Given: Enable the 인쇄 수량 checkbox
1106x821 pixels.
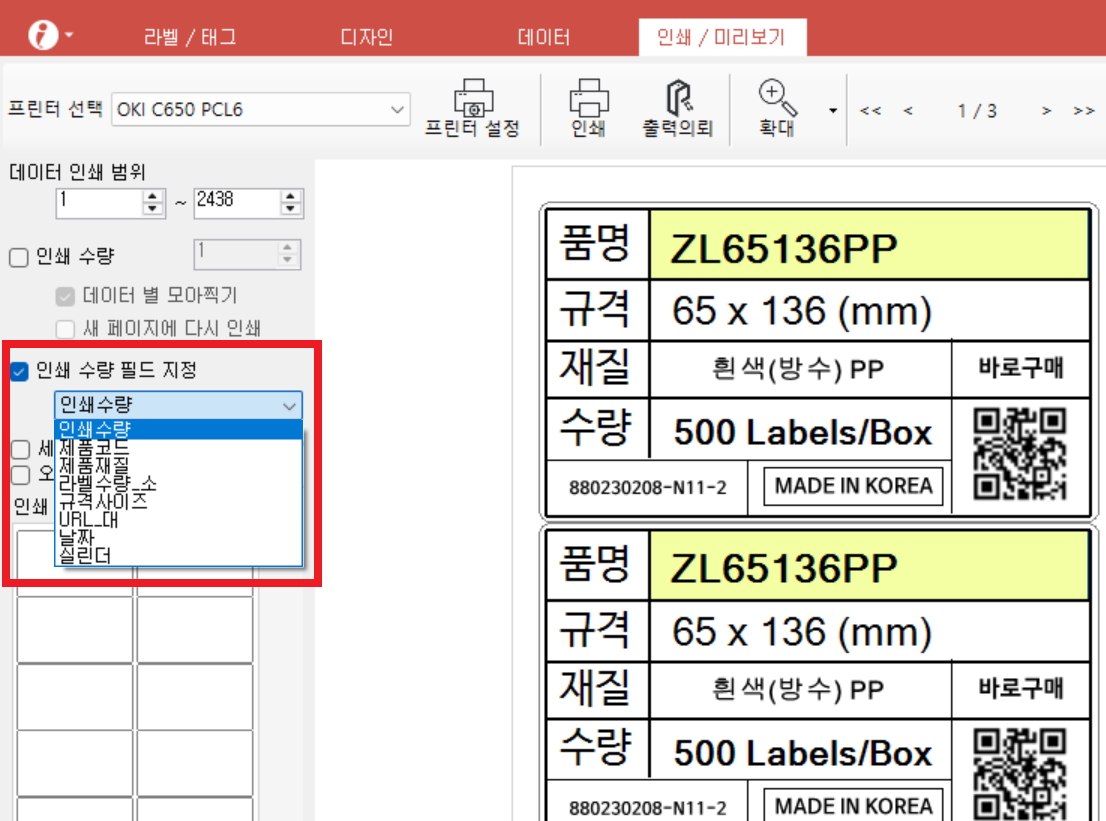Looking at the screenshot, I should click(18, 258).
